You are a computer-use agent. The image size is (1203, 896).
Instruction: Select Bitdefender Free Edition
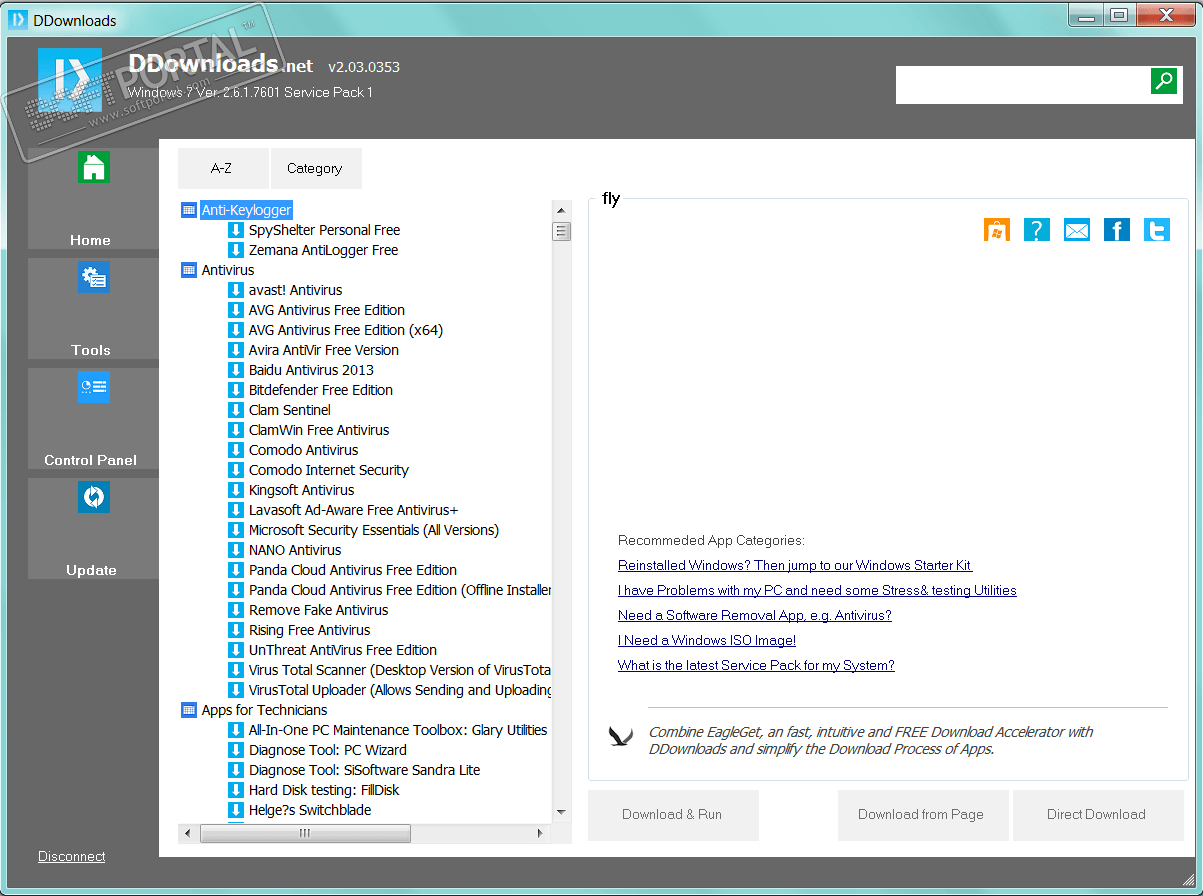click(x=320, y=390)
